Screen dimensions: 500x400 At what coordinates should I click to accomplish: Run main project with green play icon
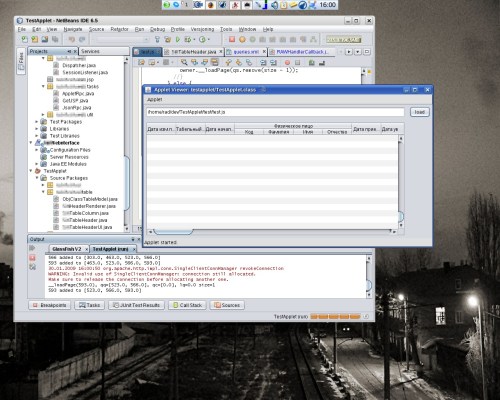(178, 39)
